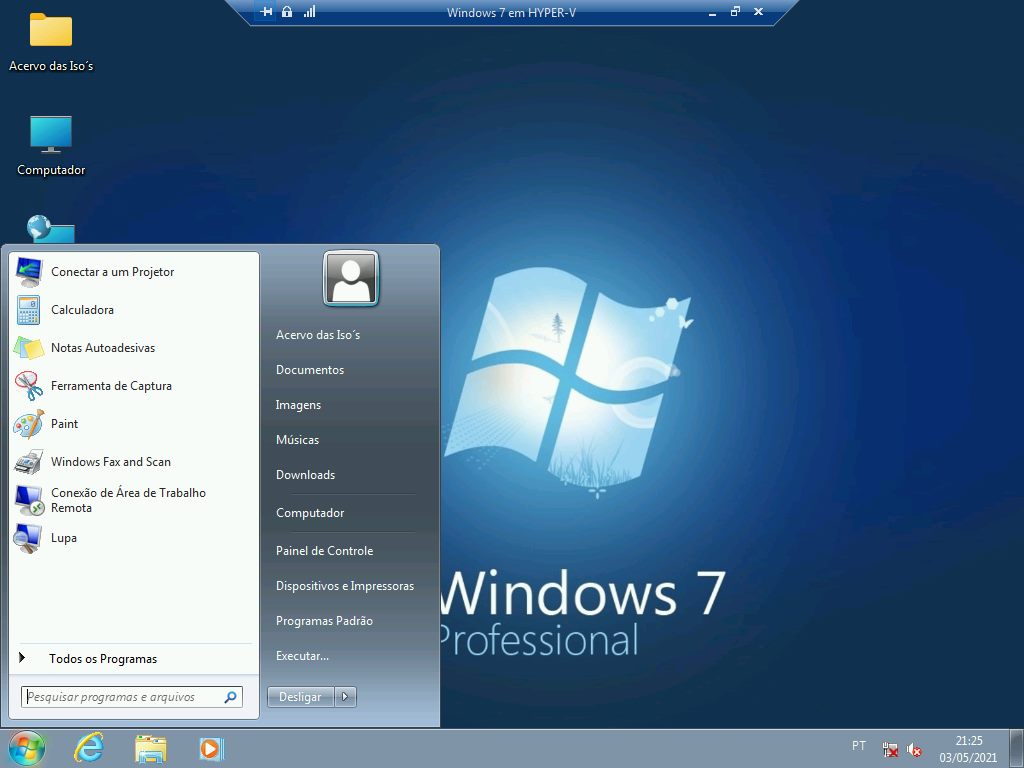Open Músicas from Start menu
This screenshot has height=768, width=1024.
pos(297,440)
